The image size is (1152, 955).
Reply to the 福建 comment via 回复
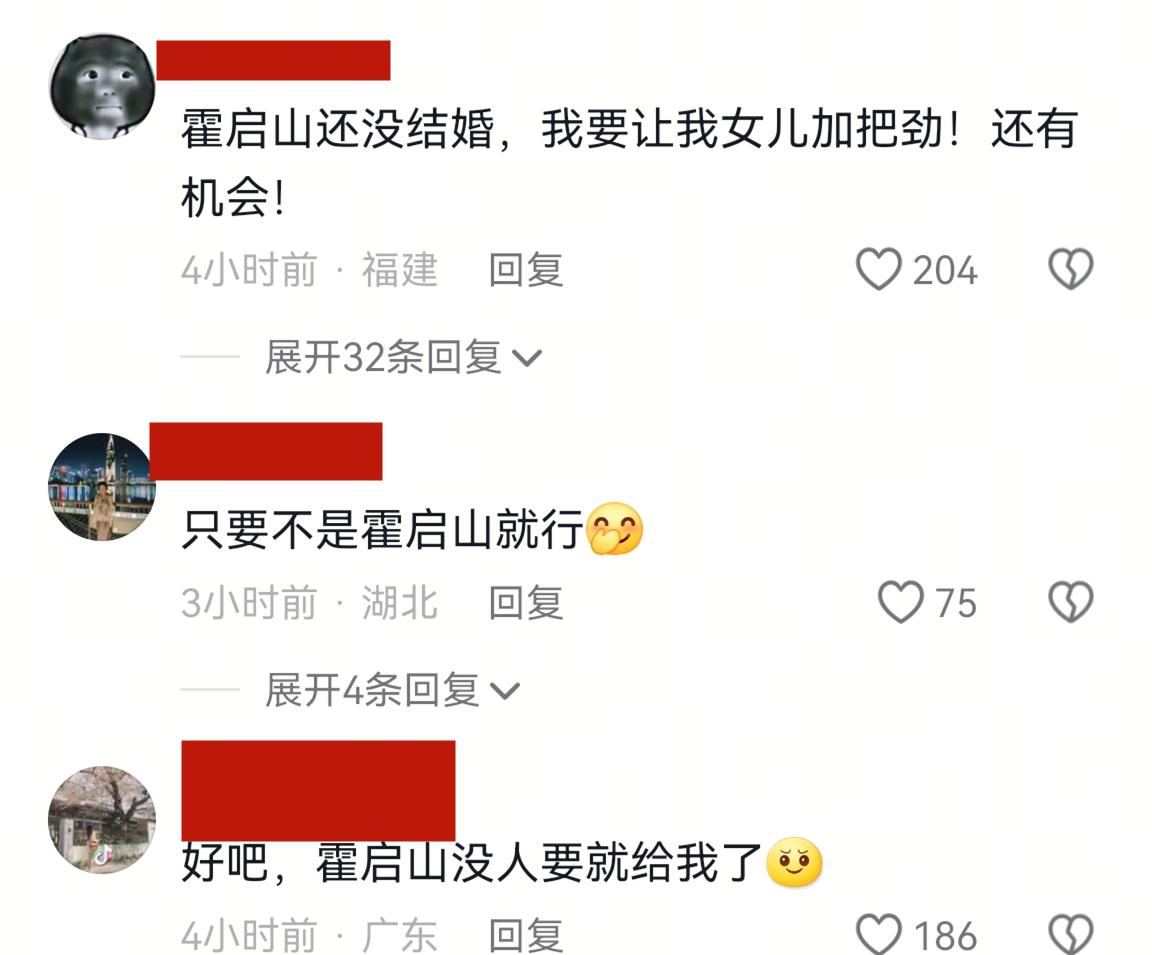(x=526, y=270)
